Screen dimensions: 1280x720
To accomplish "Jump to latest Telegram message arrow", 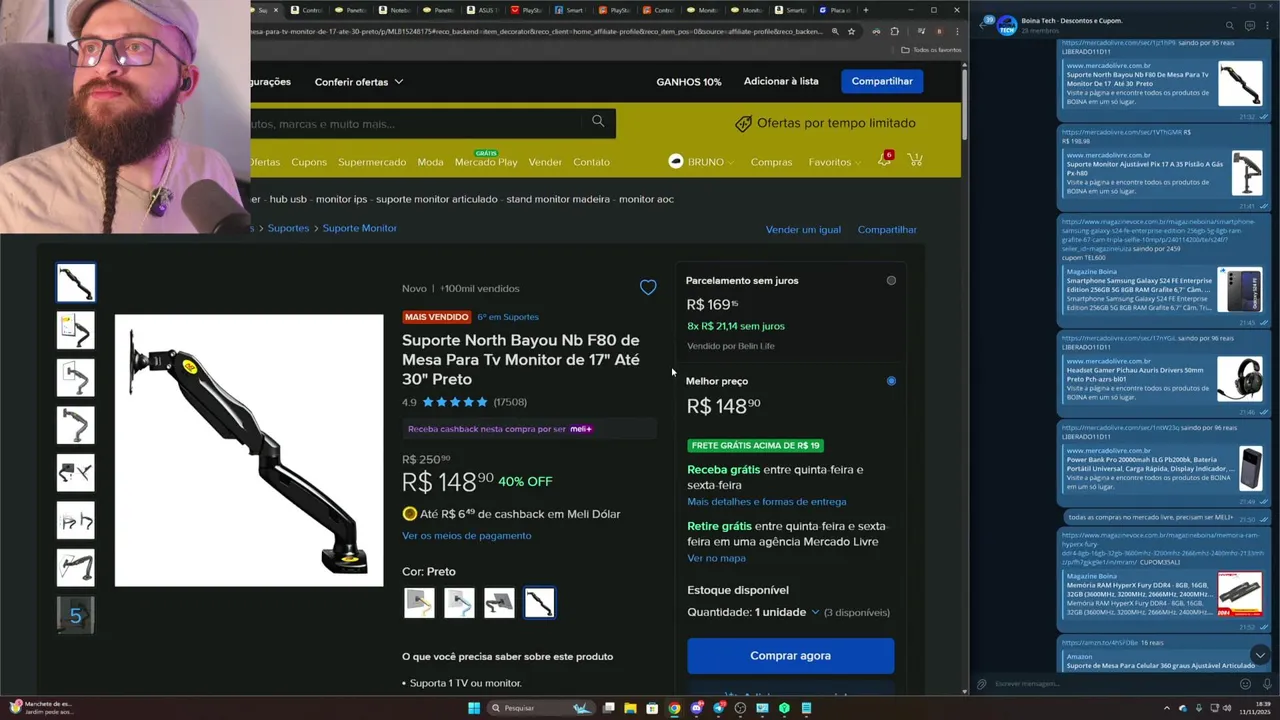I will pyautogui.click(x=1260, y=655).
